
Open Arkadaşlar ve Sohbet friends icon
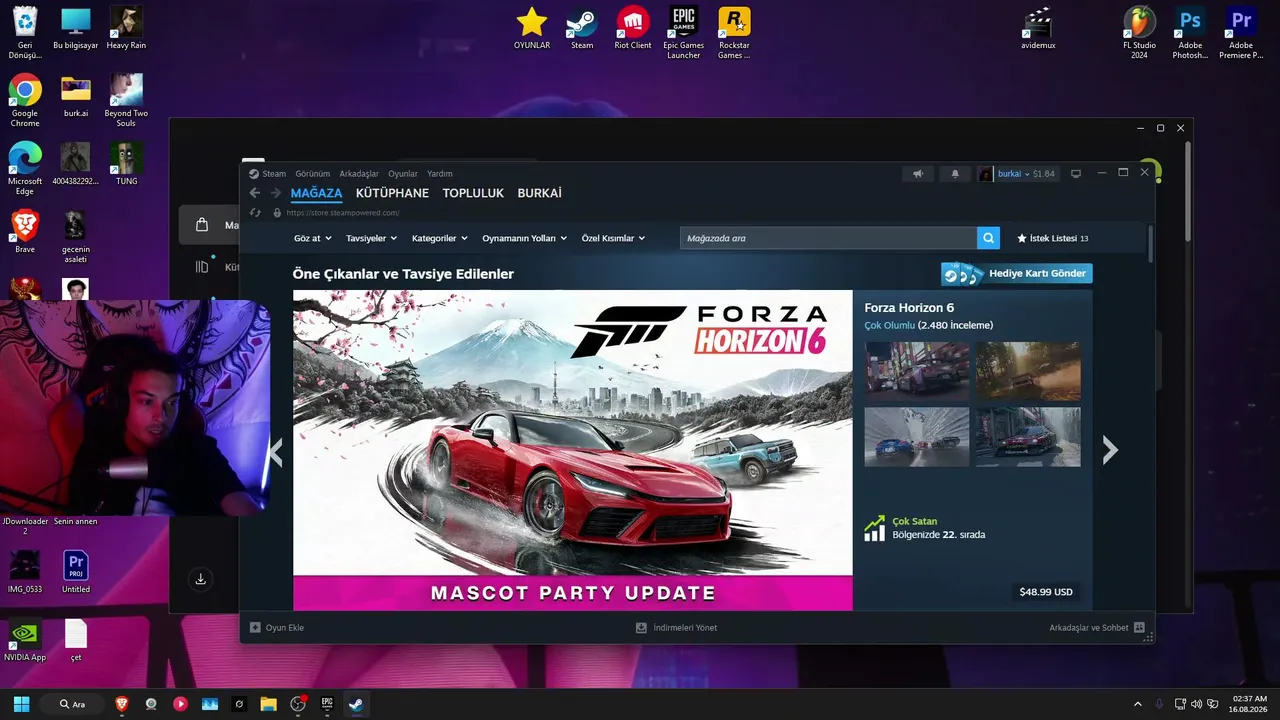click(x=1139, y=628)
